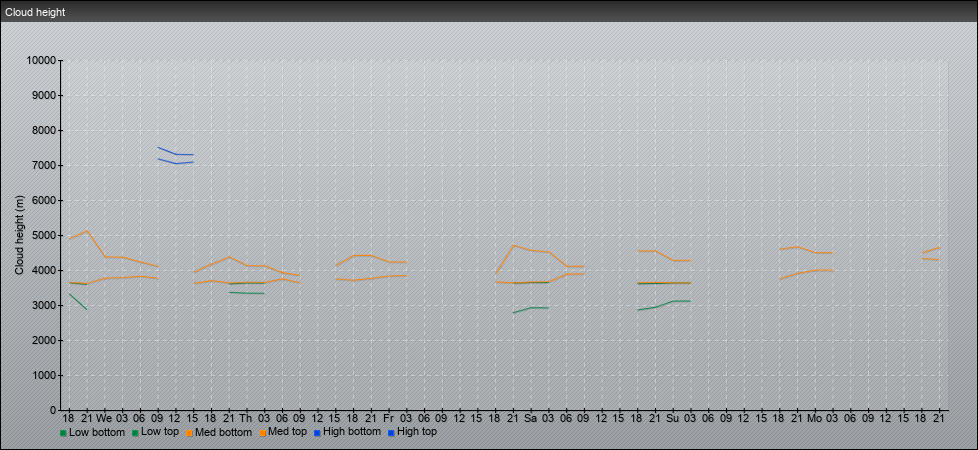Toggle the High bottom series label
The height and width of the screenshot is (450, 978).
(x=352, y=432)
